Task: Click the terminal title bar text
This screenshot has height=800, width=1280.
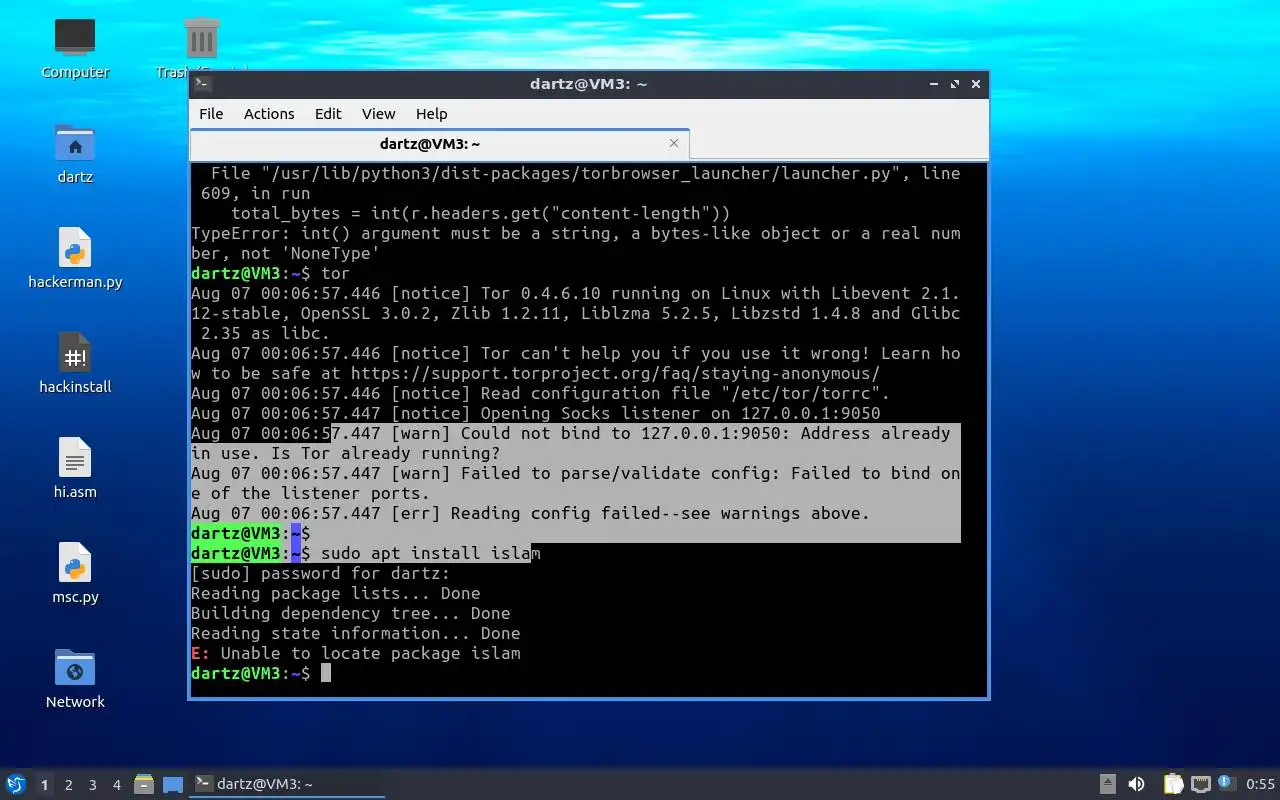Action: point(589,84)
